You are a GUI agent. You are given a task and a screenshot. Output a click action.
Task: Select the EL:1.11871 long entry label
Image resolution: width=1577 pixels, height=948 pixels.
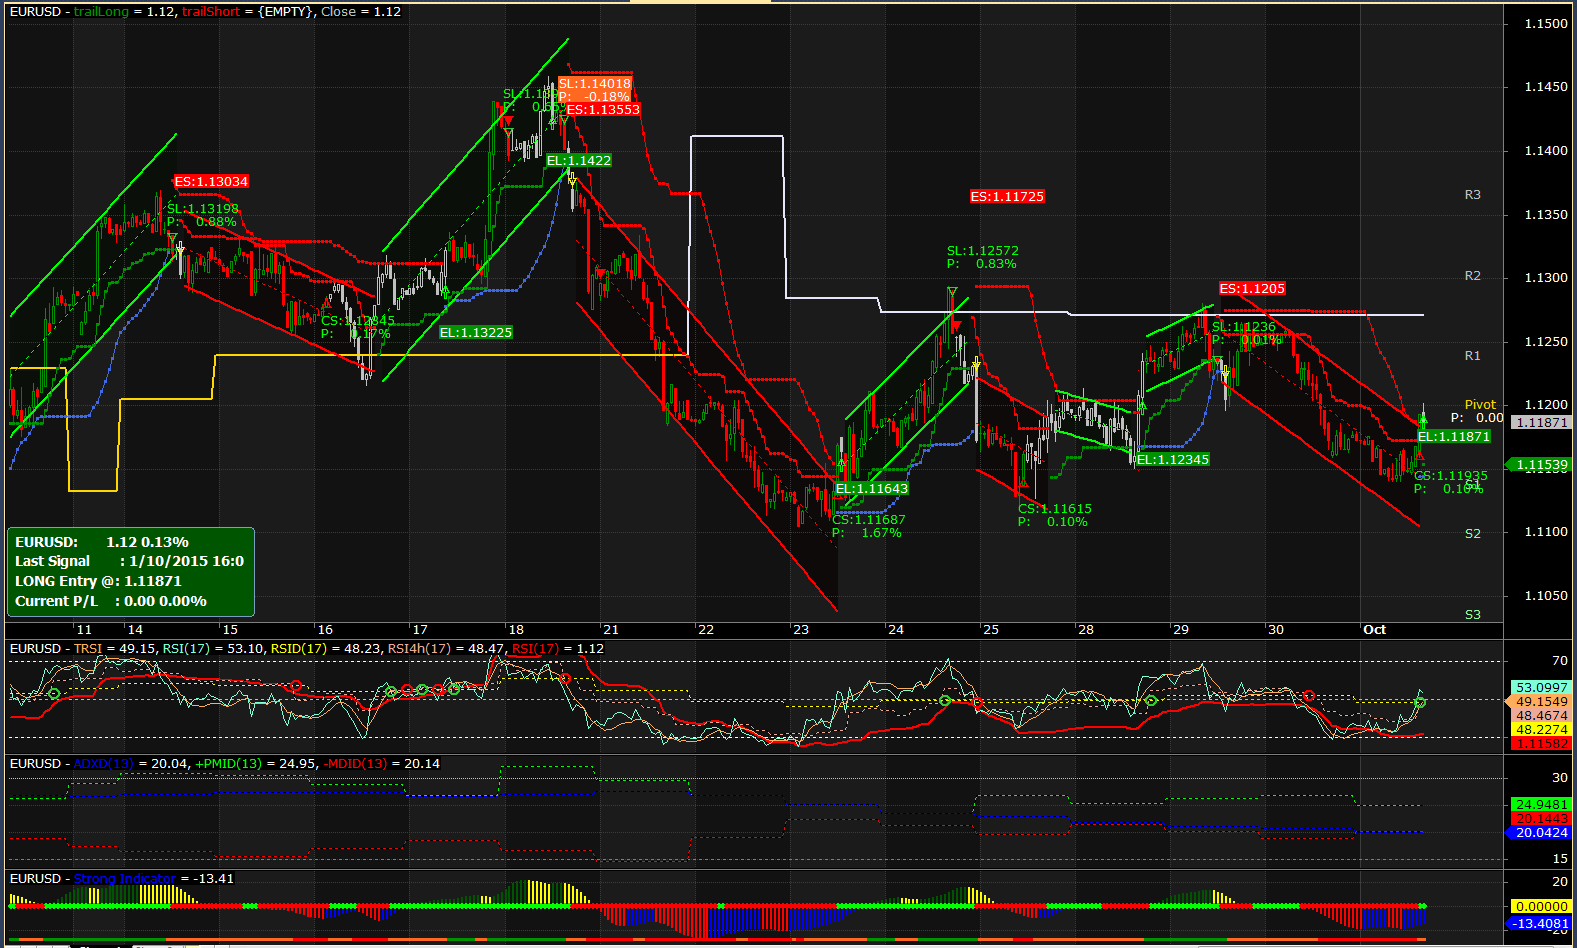point(1454,436)
